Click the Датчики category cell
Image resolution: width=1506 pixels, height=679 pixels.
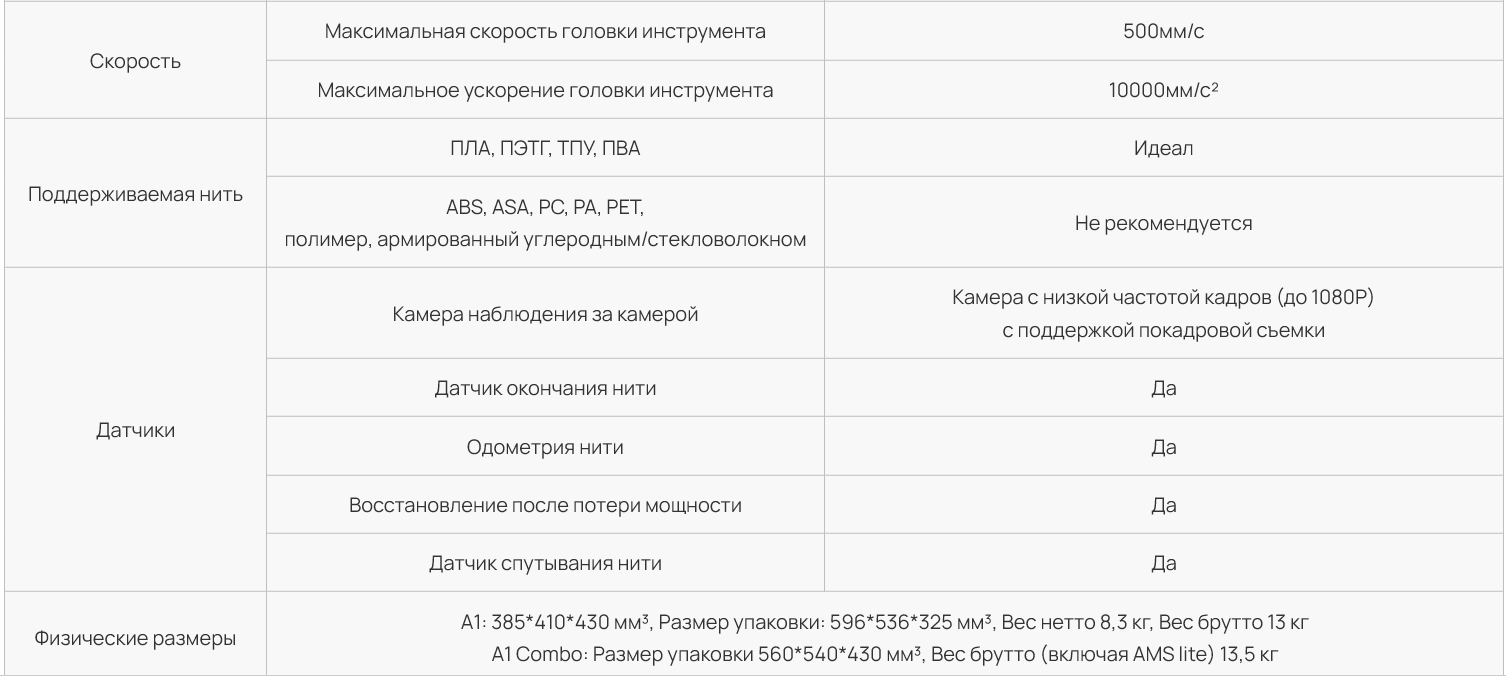point(136,430)
